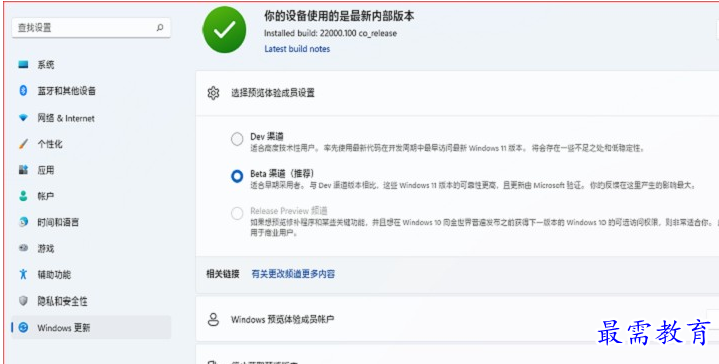Click the Installed build: 22000.100 co_release text
The image size is (719, 364).
click(330, 33)
